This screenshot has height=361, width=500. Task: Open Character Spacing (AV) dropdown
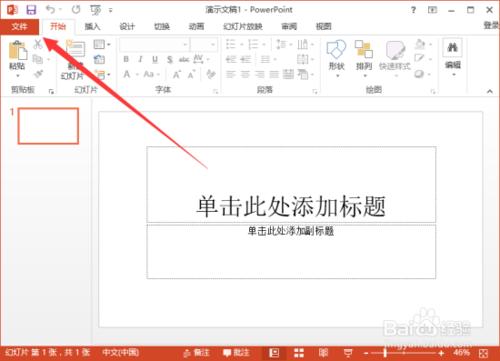coord(201,59)
